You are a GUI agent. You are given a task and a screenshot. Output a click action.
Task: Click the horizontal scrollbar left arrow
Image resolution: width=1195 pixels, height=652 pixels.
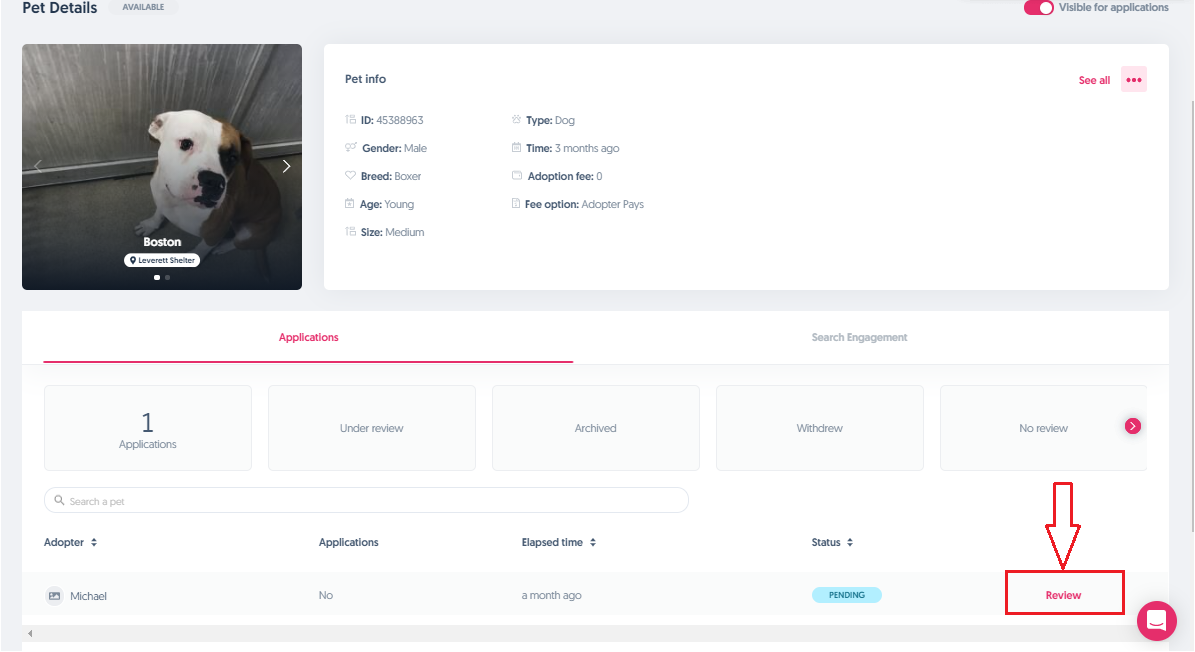tap(30, 633)
